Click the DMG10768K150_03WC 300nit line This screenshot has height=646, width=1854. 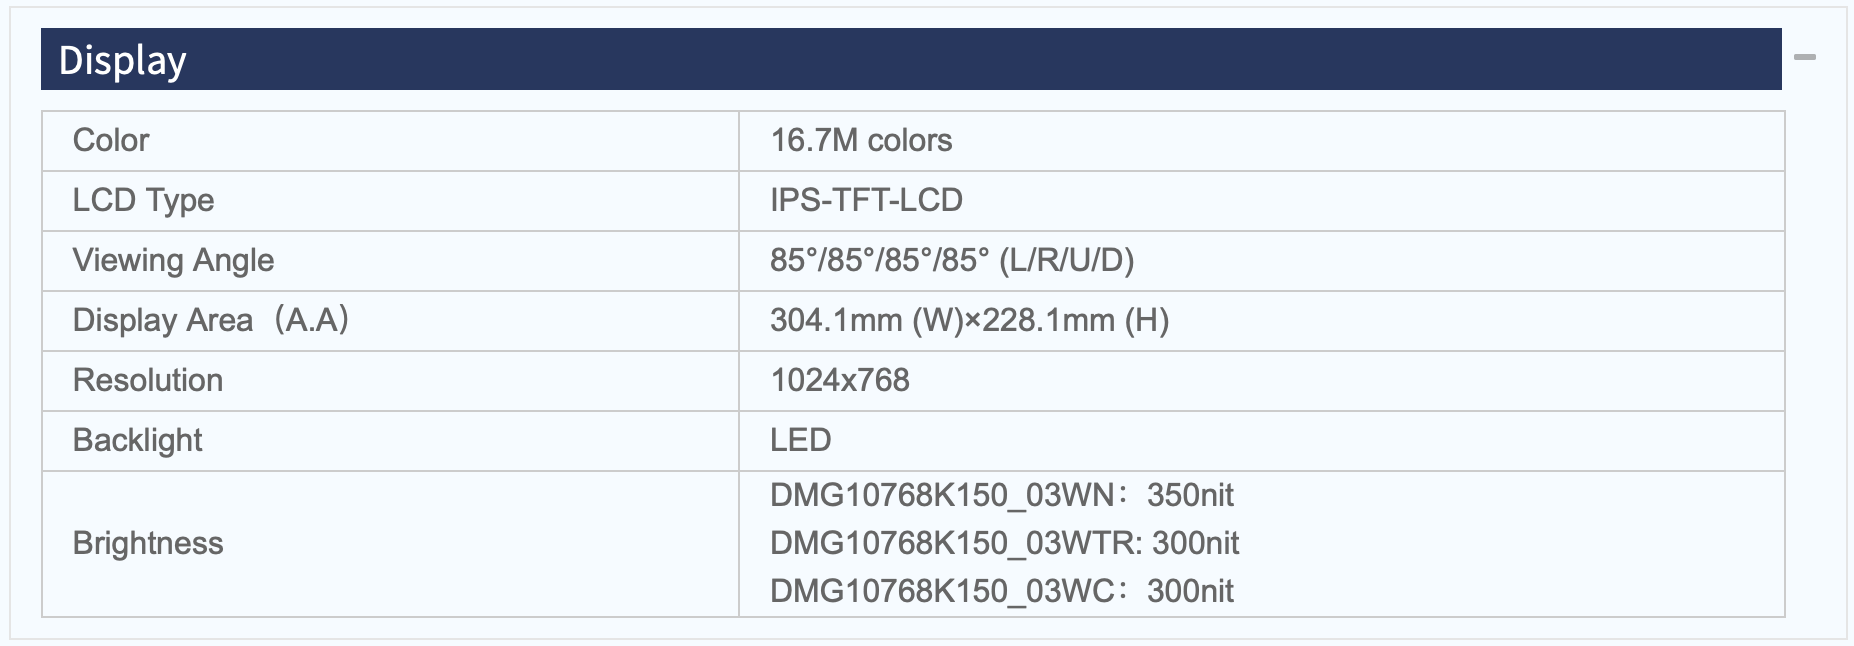pos(1002,591)
